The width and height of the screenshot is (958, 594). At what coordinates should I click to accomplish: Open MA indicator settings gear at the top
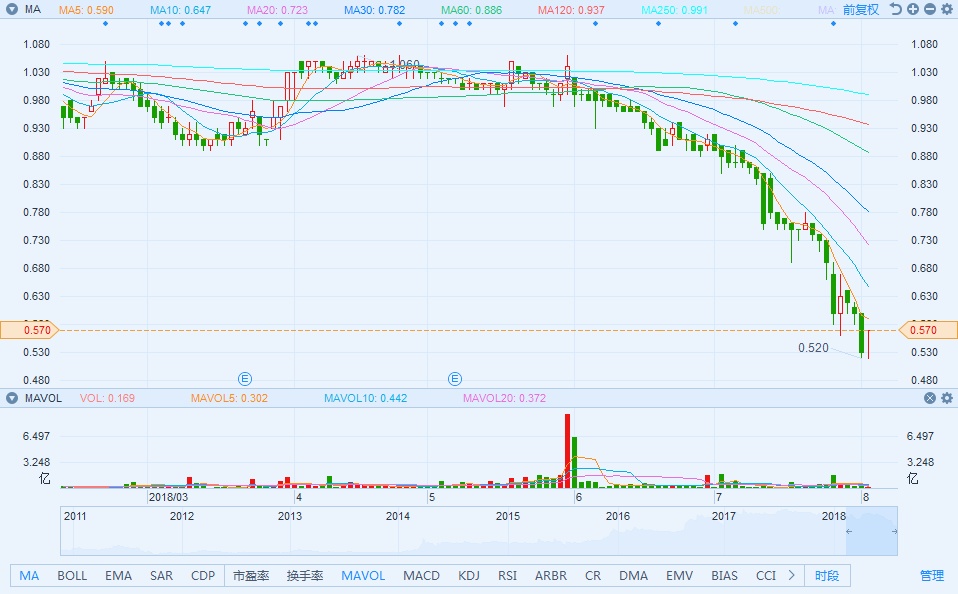tap(947, 9)
